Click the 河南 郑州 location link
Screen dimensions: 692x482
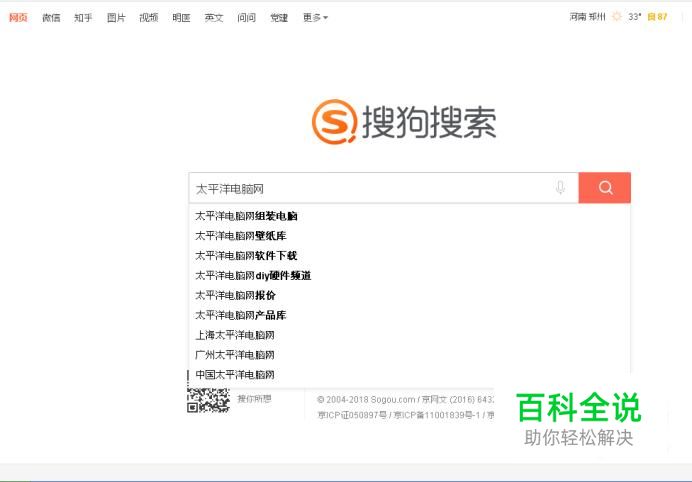pos(587,17)
